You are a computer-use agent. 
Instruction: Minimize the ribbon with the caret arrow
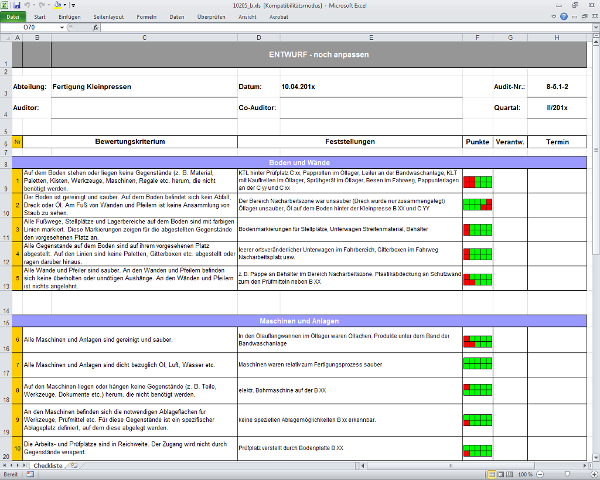pyautogui.click(x=553, y=17)
